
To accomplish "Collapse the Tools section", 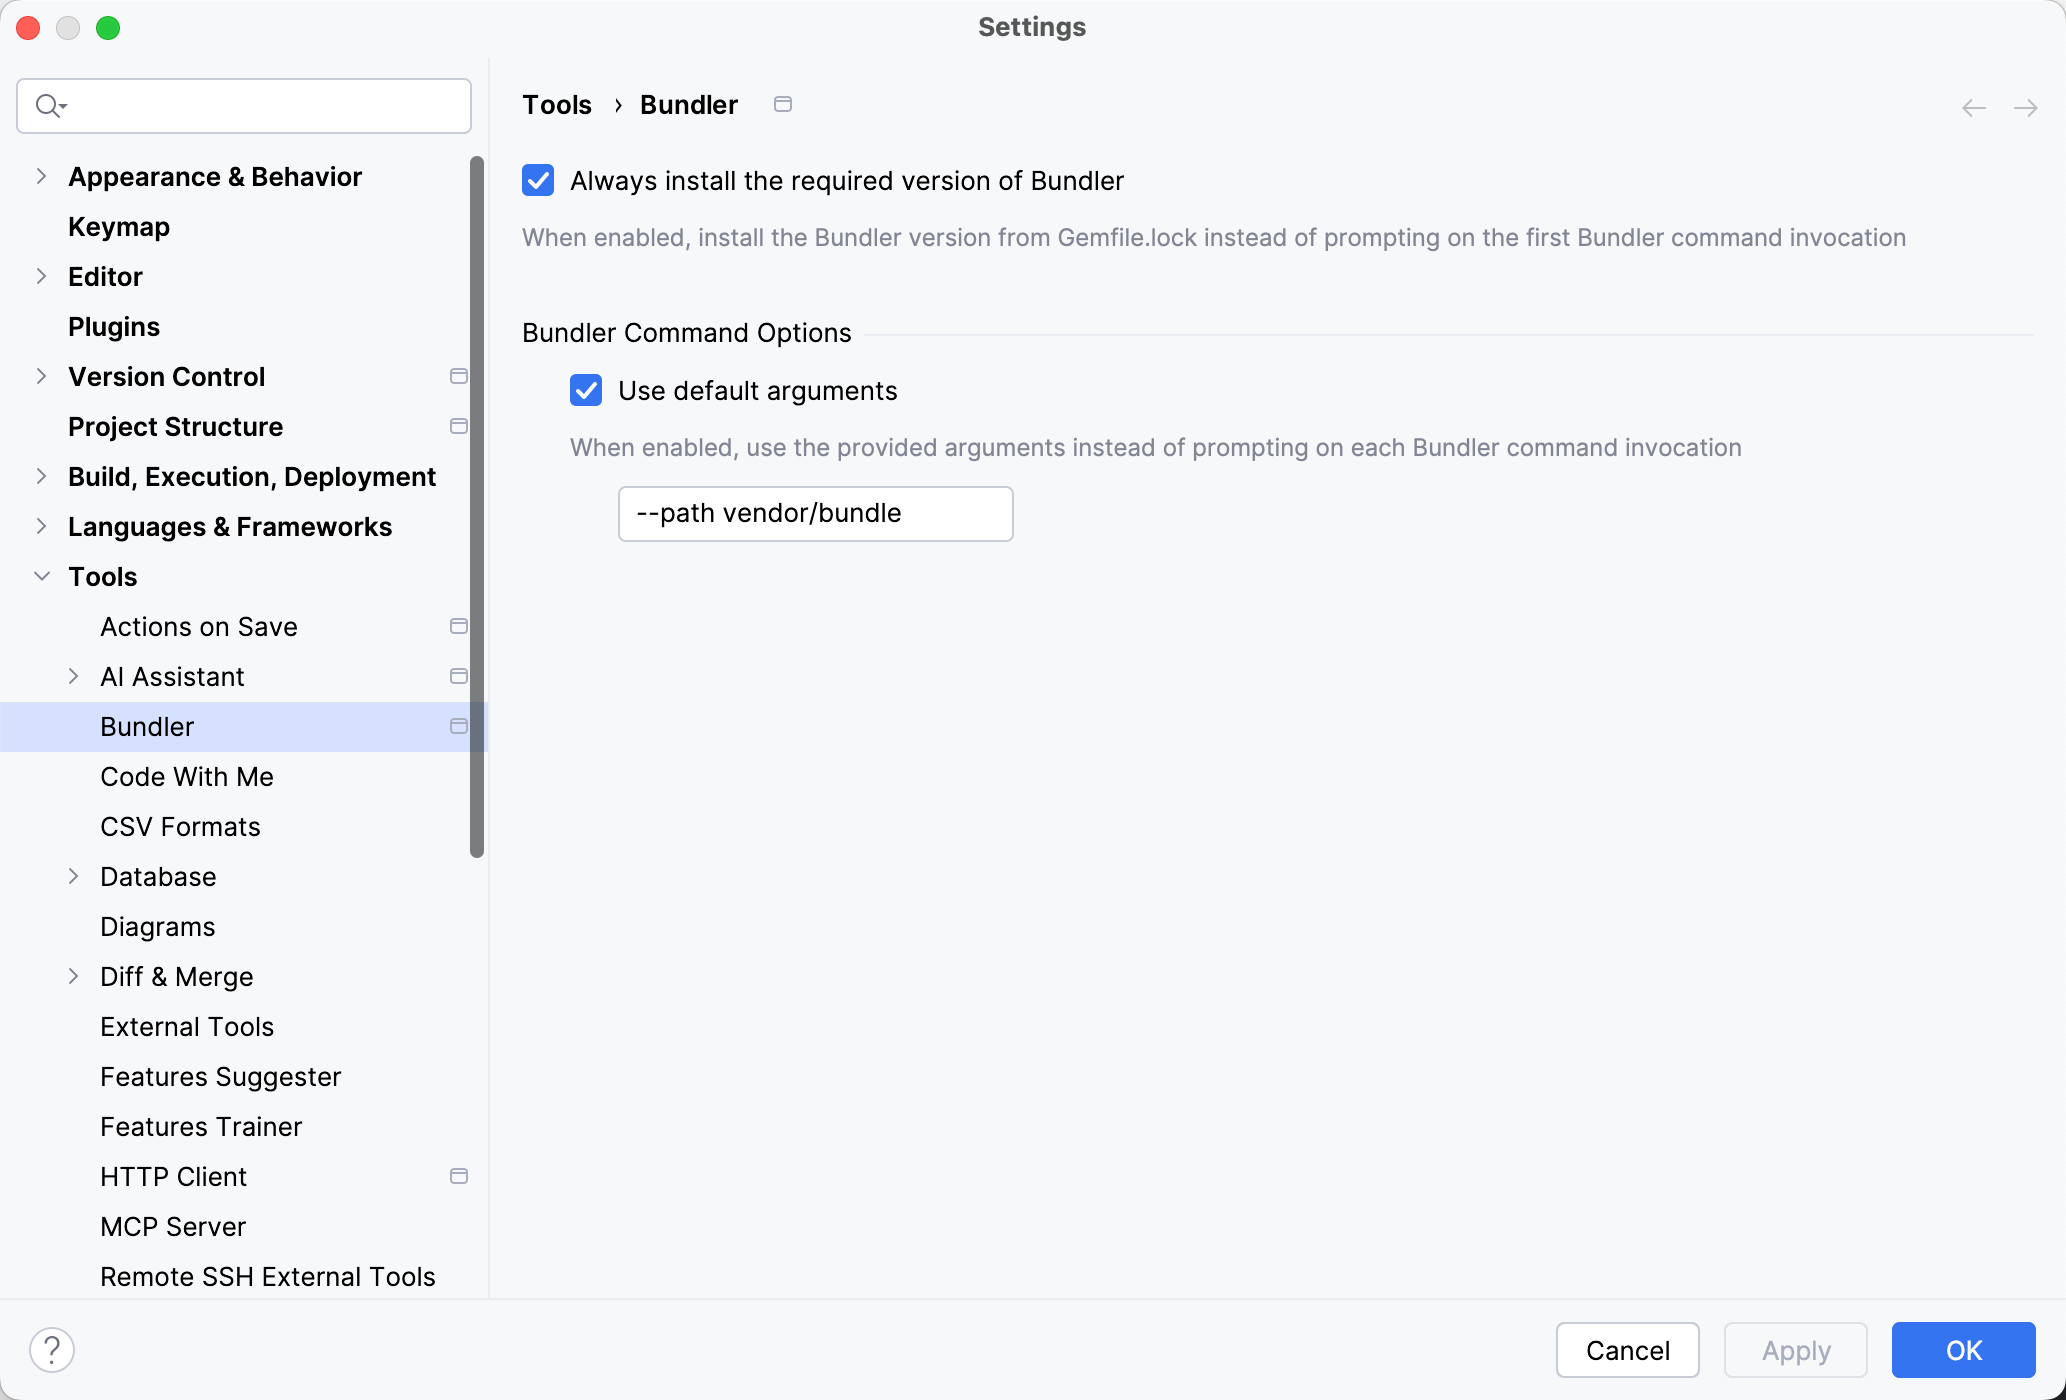I will pos(41,576).
